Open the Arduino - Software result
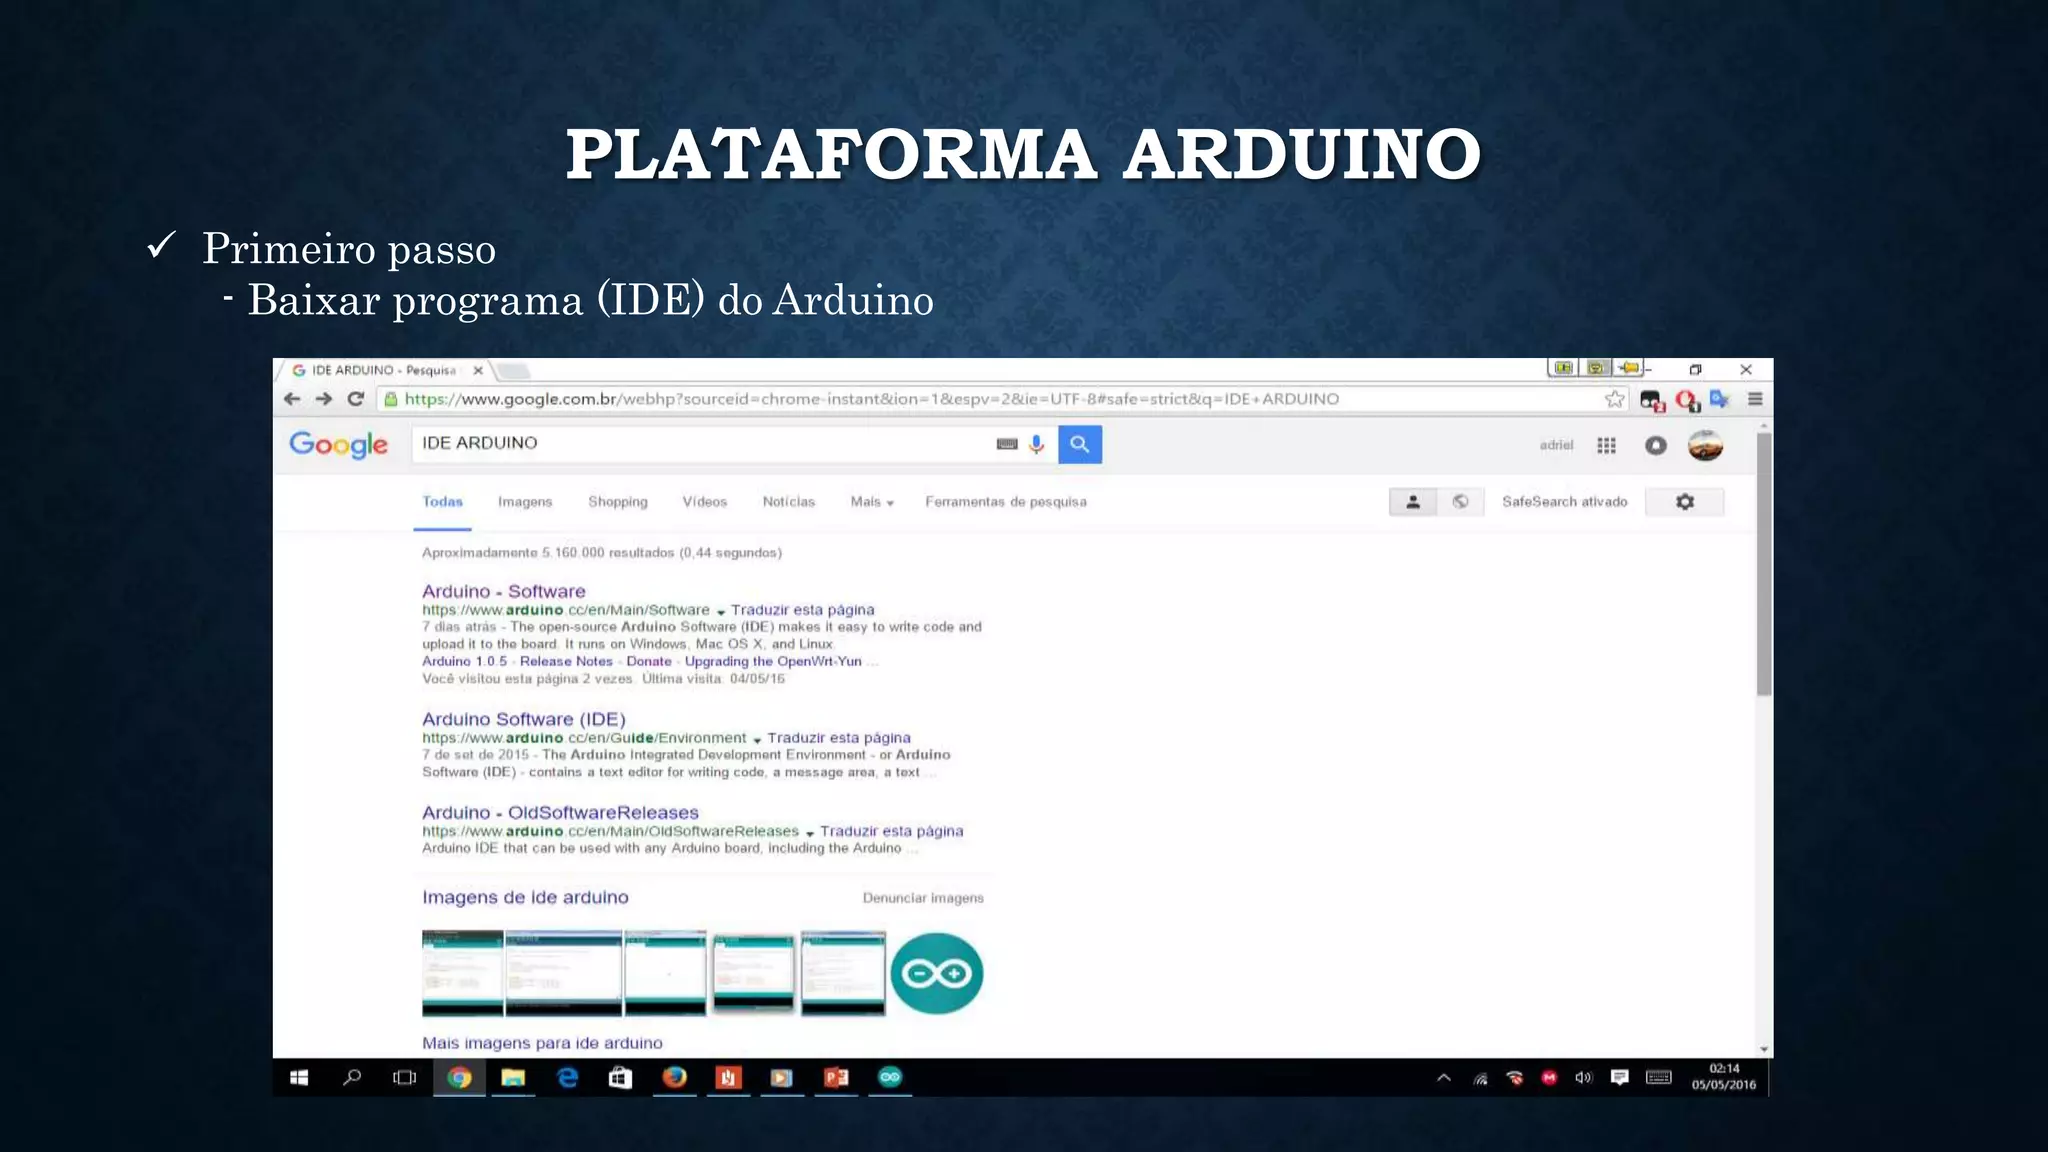The height and width of the screenshot is (1152, 2048). coord(504,591)
